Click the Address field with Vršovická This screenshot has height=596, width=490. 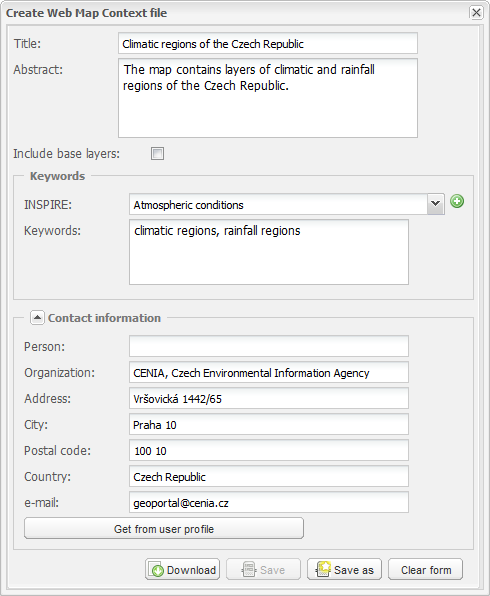click(x=269, y=398)
